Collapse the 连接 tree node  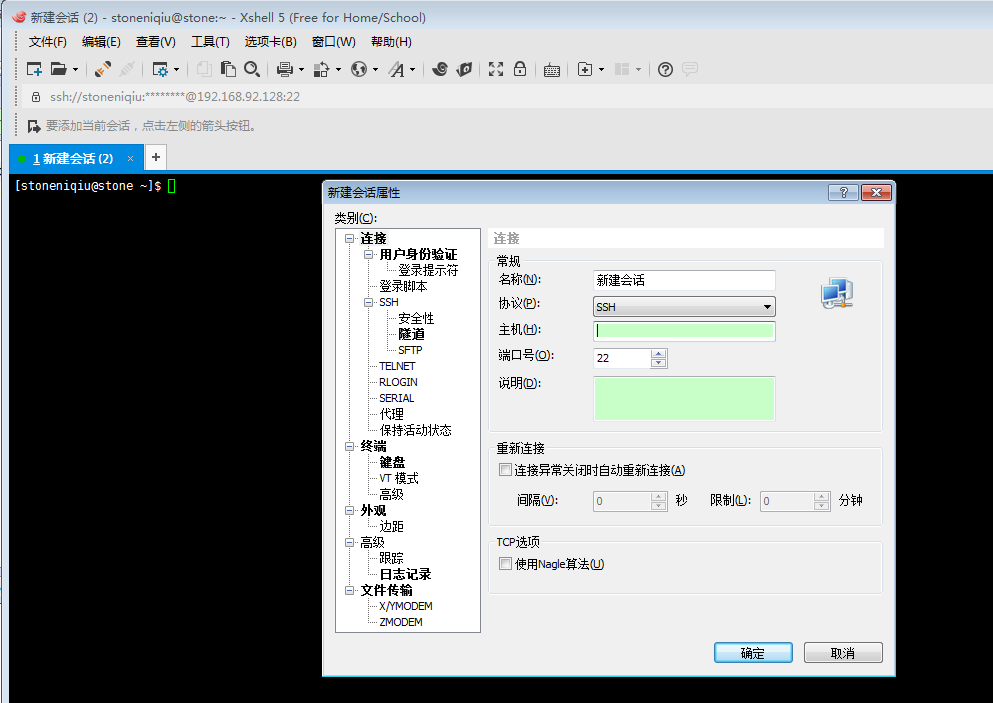pos(349,239)
